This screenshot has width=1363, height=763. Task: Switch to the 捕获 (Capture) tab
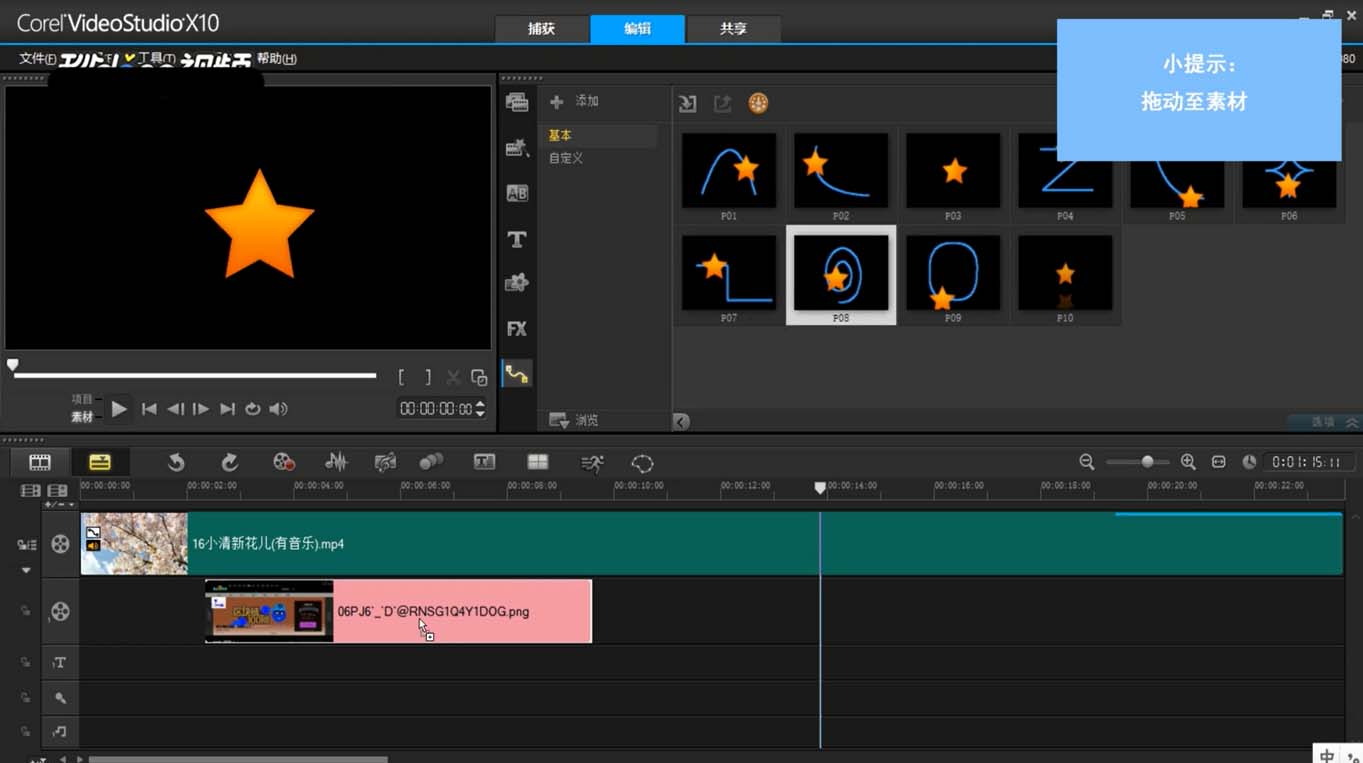pyautogui.click(x=541, y=29)
